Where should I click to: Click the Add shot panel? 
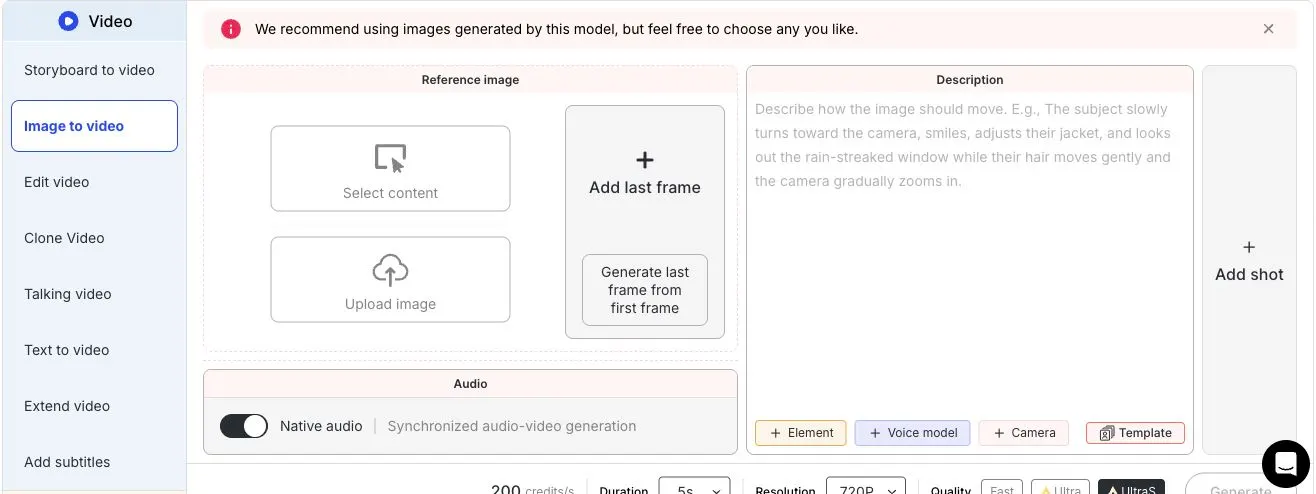1249,260
